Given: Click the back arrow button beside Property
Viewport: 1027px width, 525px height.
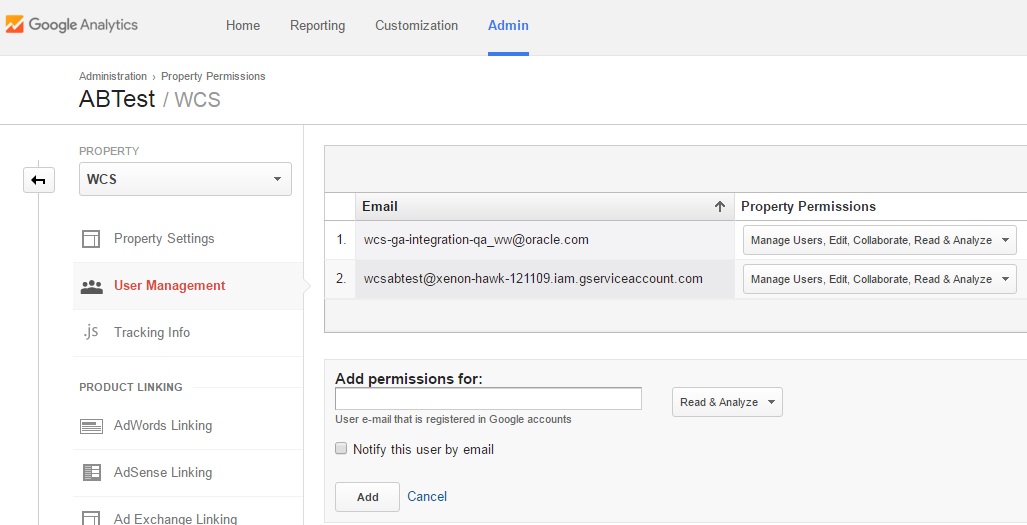Looking at the screenshot, I should pyautogui.click(x=39, y=180).
